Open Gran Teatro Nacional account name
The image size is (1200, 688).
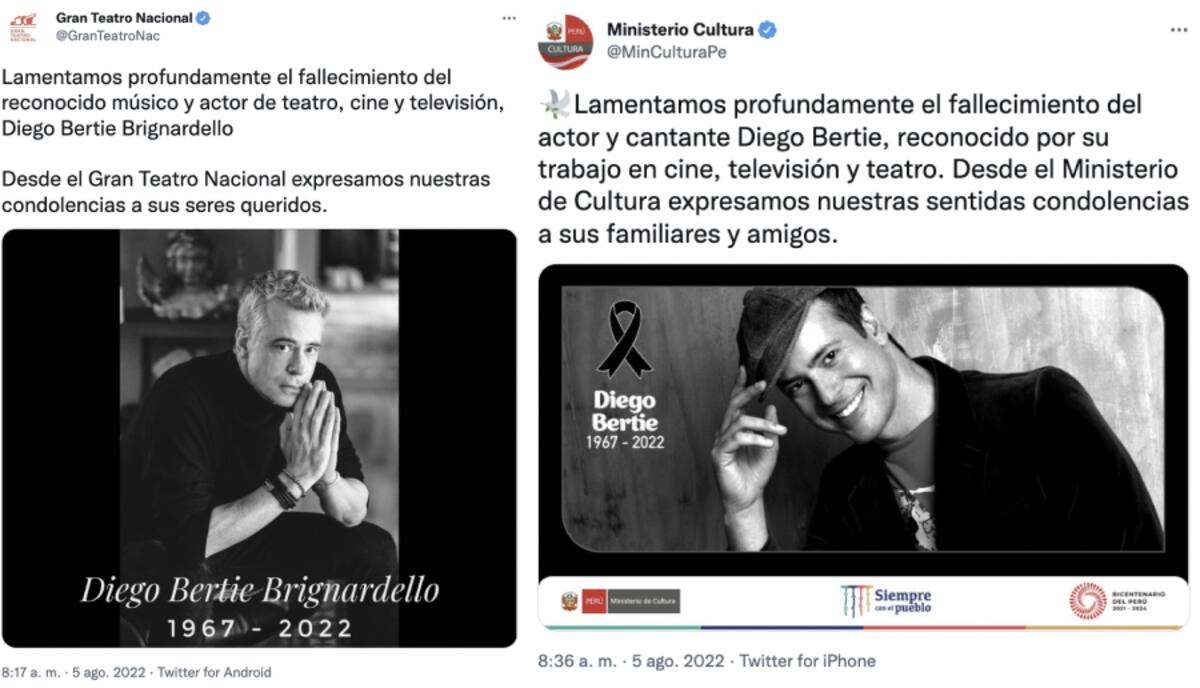[124, 18]
